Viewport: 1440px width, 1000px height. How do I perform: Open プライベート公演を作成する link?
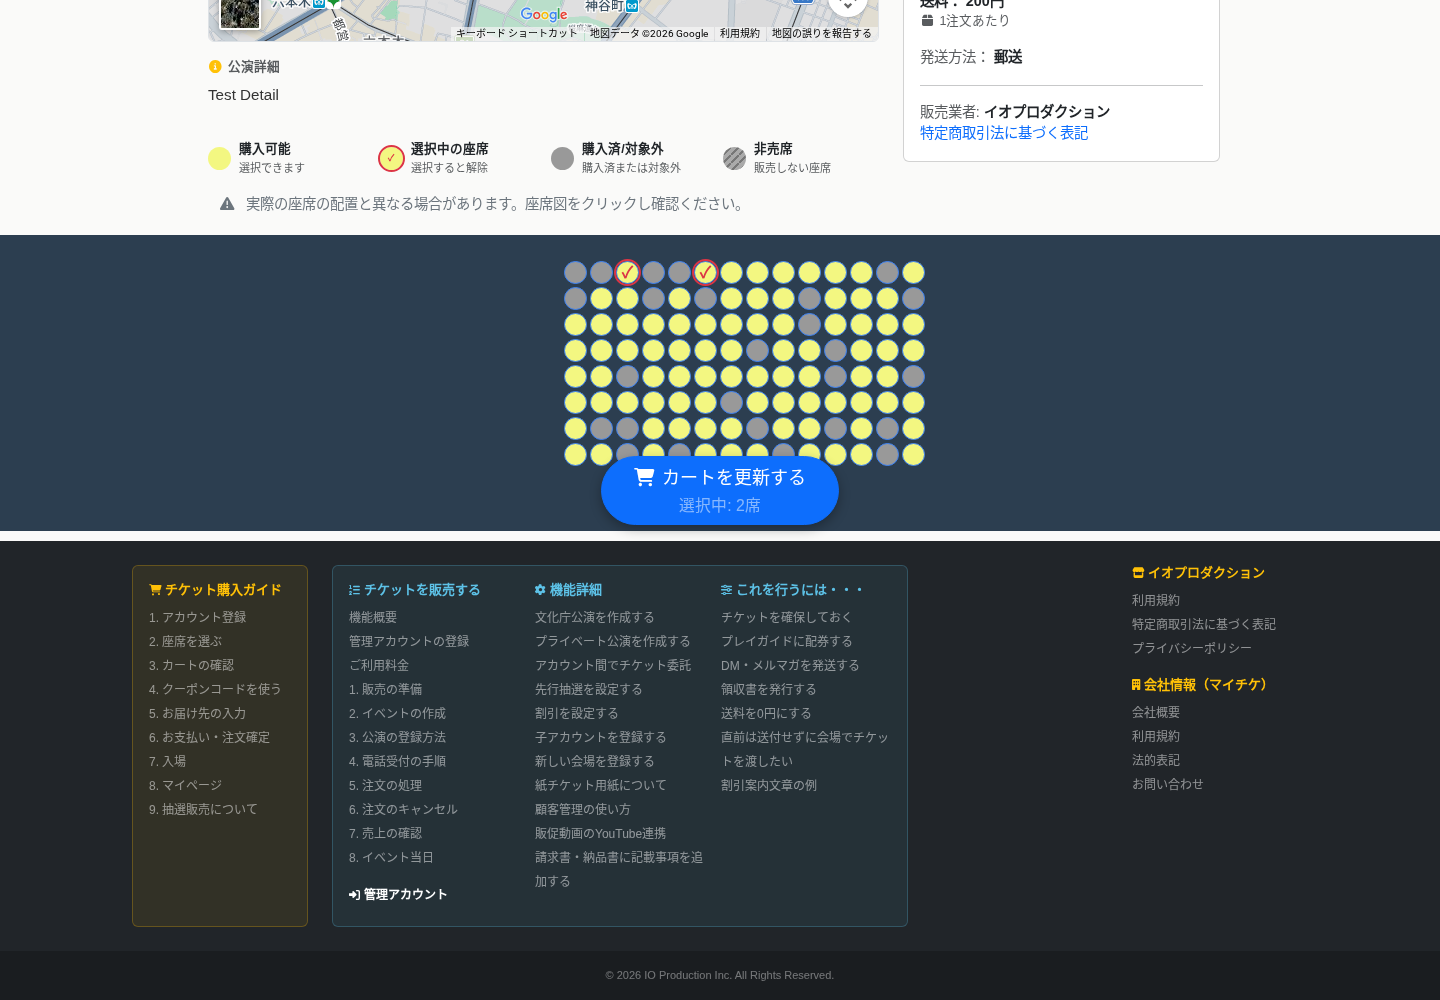coord(613,642)
